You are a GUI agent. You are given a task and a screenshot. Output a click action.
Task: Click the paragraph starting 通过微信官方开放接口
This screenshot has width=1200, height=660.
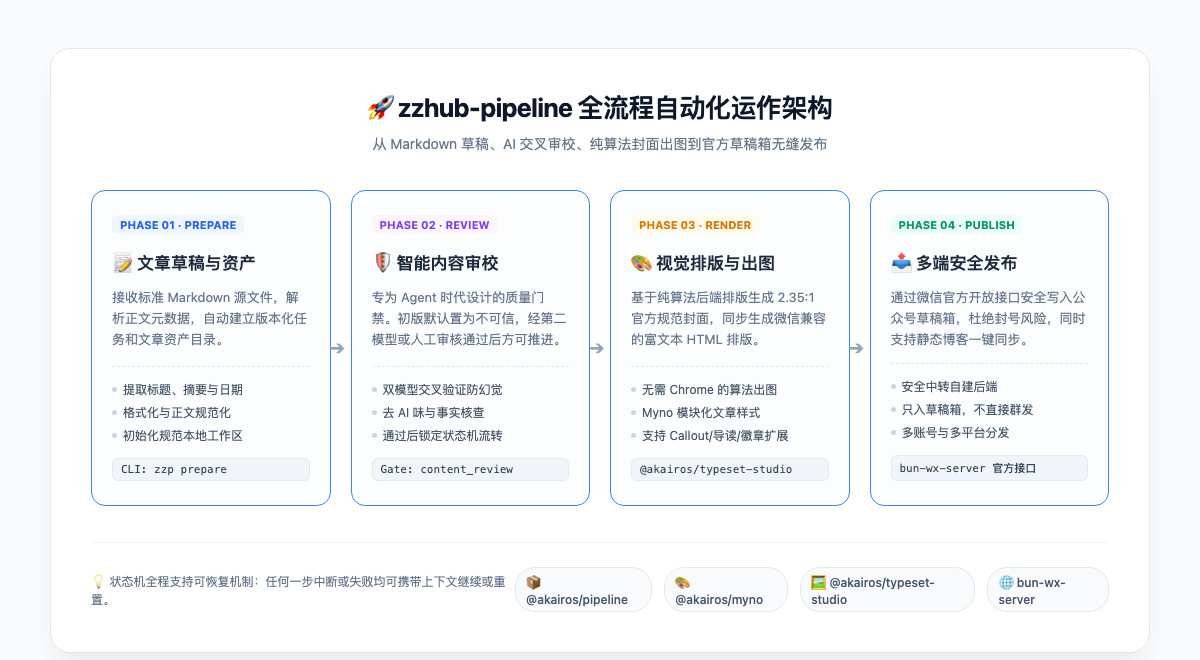(989, 318)
